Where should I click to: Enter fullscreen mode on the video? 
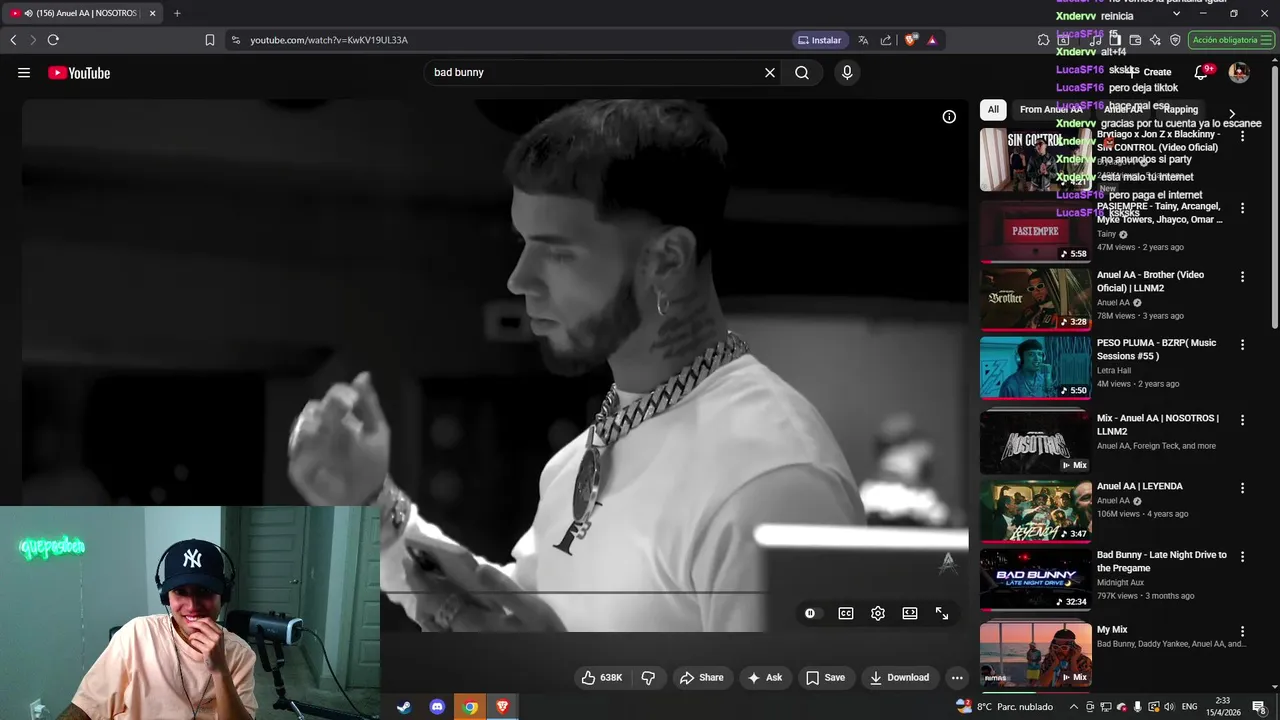(942, 613)
